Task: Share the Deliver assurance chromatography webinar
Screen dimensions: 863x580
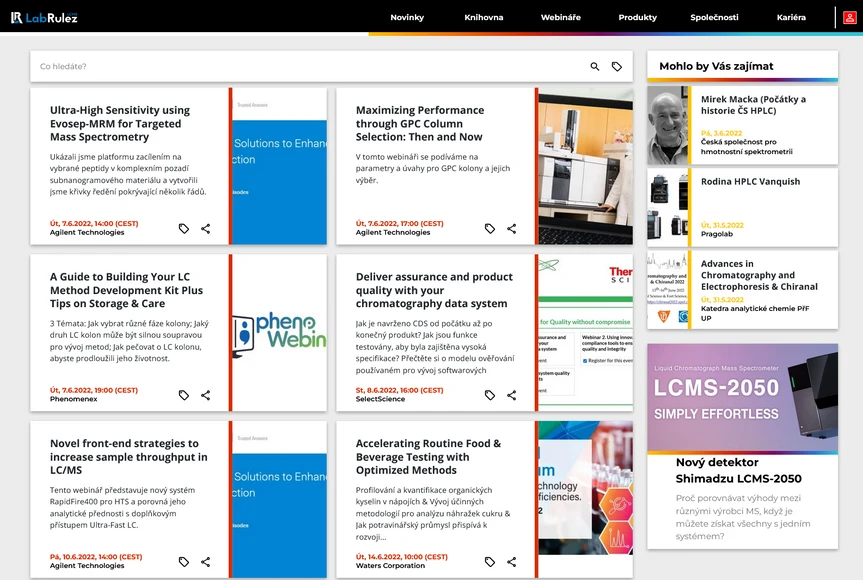Action: tap(511, 395)
